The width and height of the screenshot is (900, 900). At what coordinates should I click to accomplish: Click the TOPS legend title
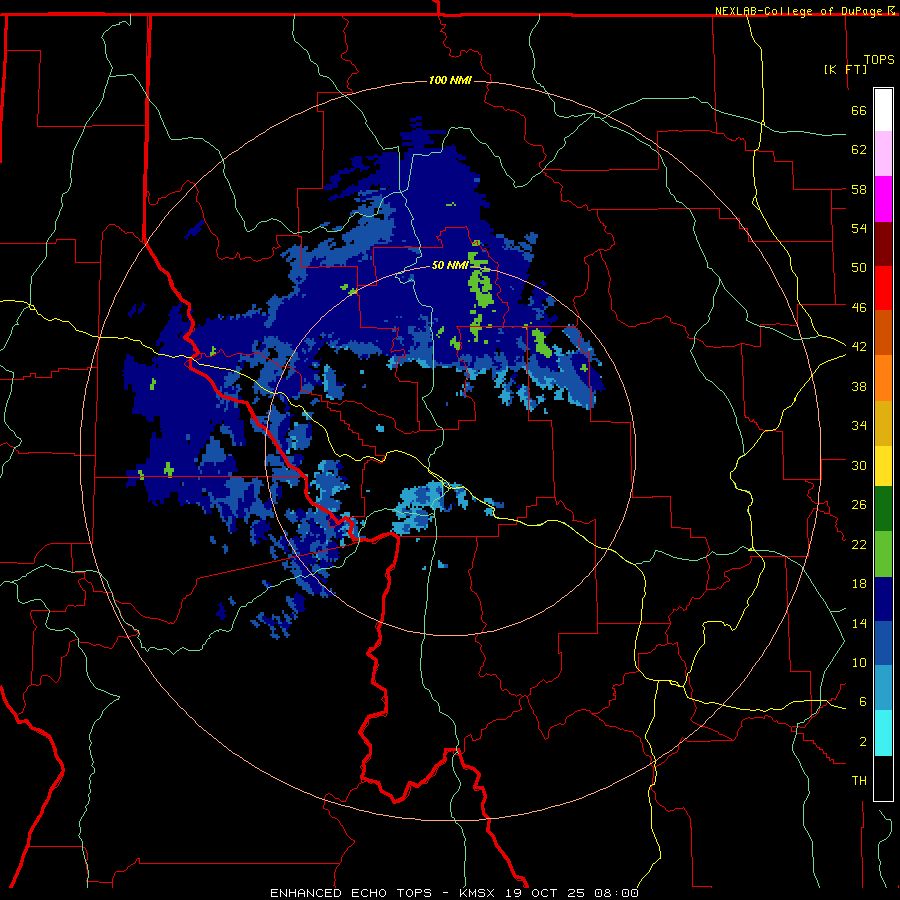point(879,59)
